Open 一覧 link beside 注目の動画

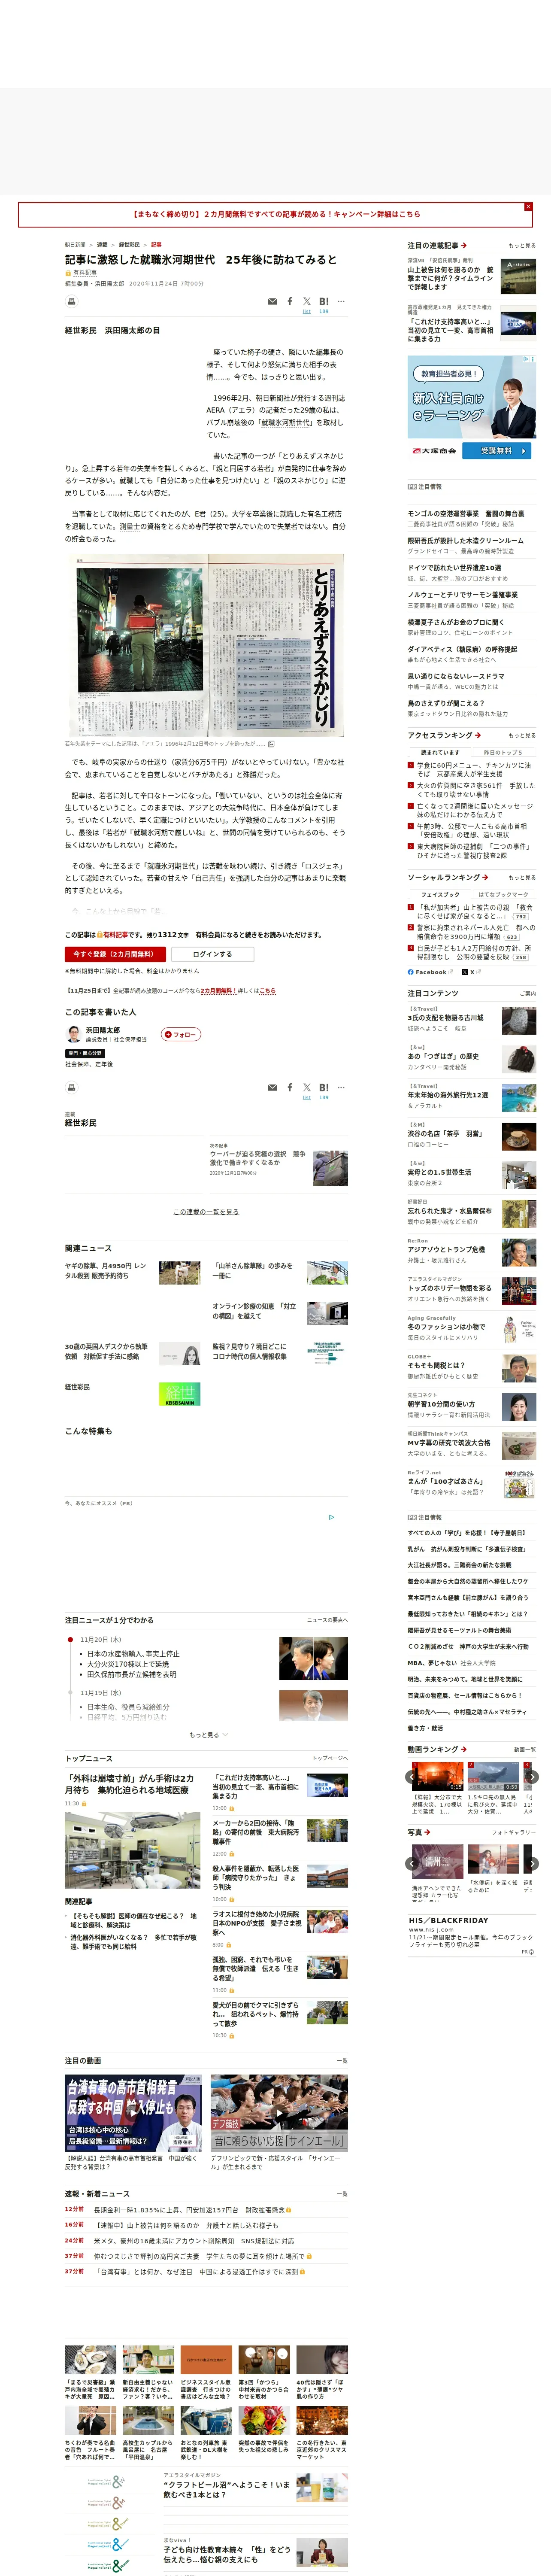343,2061
